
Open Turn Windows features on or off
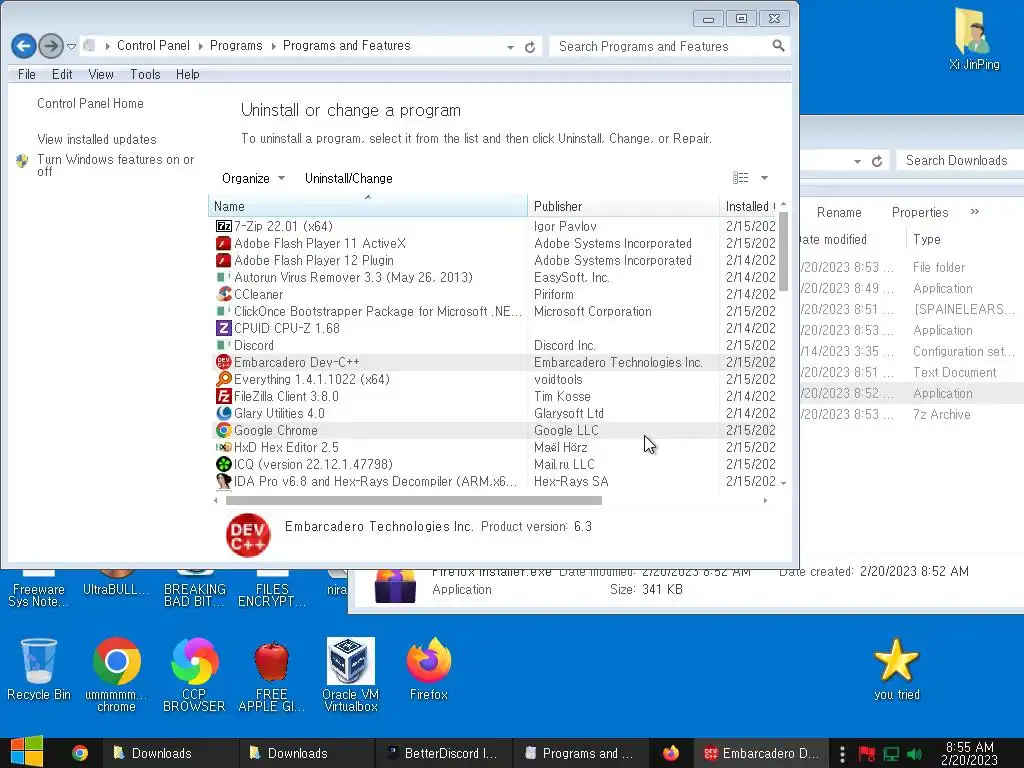tap(116, 165)
